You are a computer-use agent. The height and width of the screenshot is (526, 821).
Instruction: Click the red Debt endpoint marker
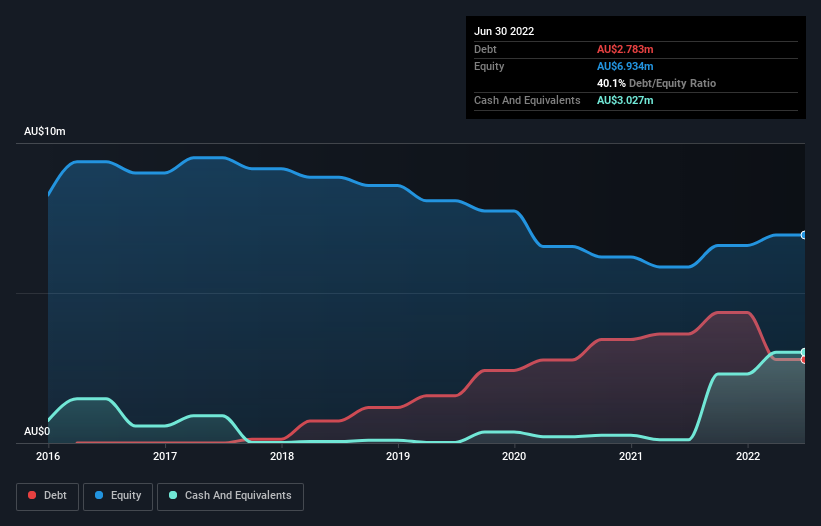point(804,360)
